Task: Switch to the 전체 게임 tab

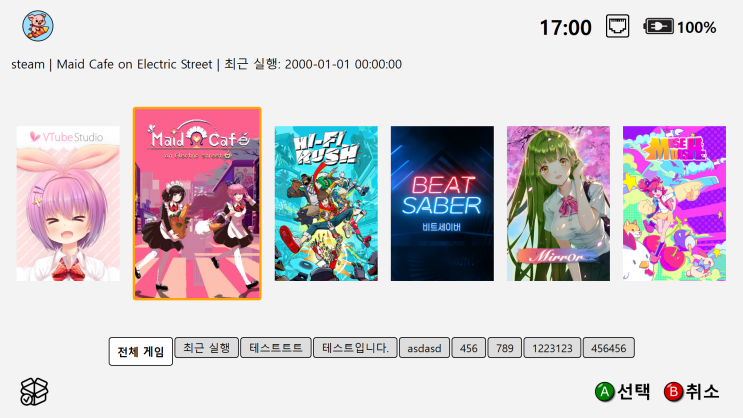Action: click(141, 352)
